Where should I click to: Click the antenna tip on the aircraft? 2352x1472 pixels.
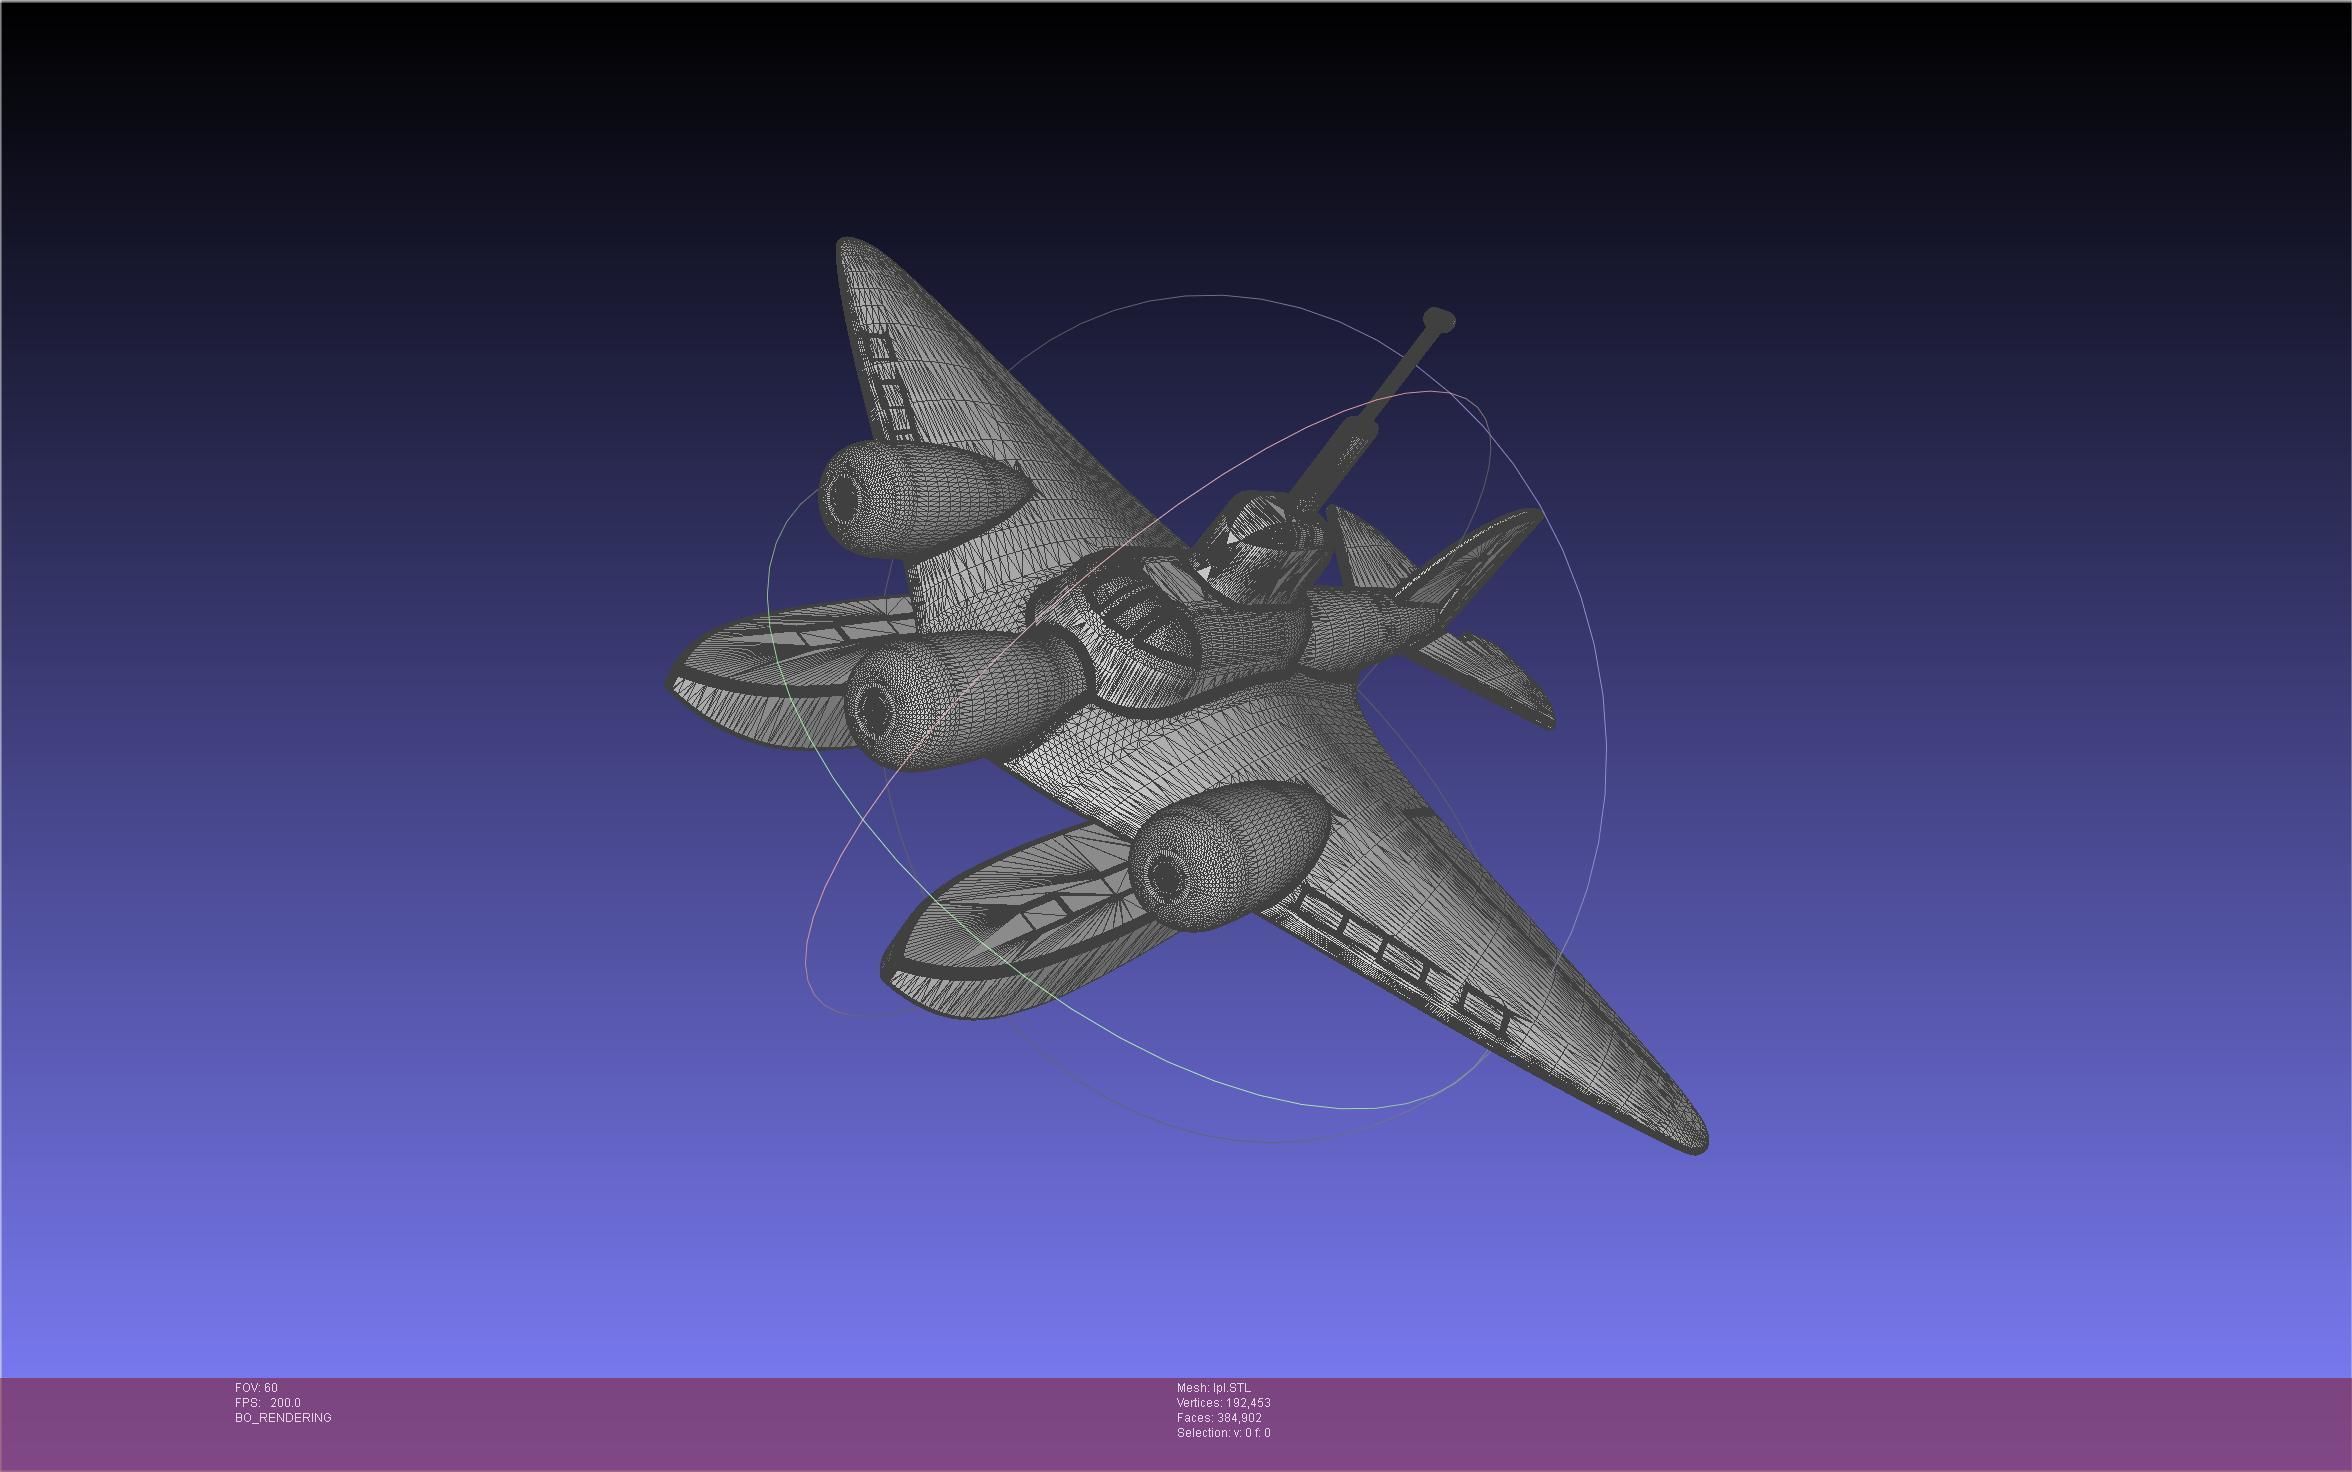(x=1439, y=318)
